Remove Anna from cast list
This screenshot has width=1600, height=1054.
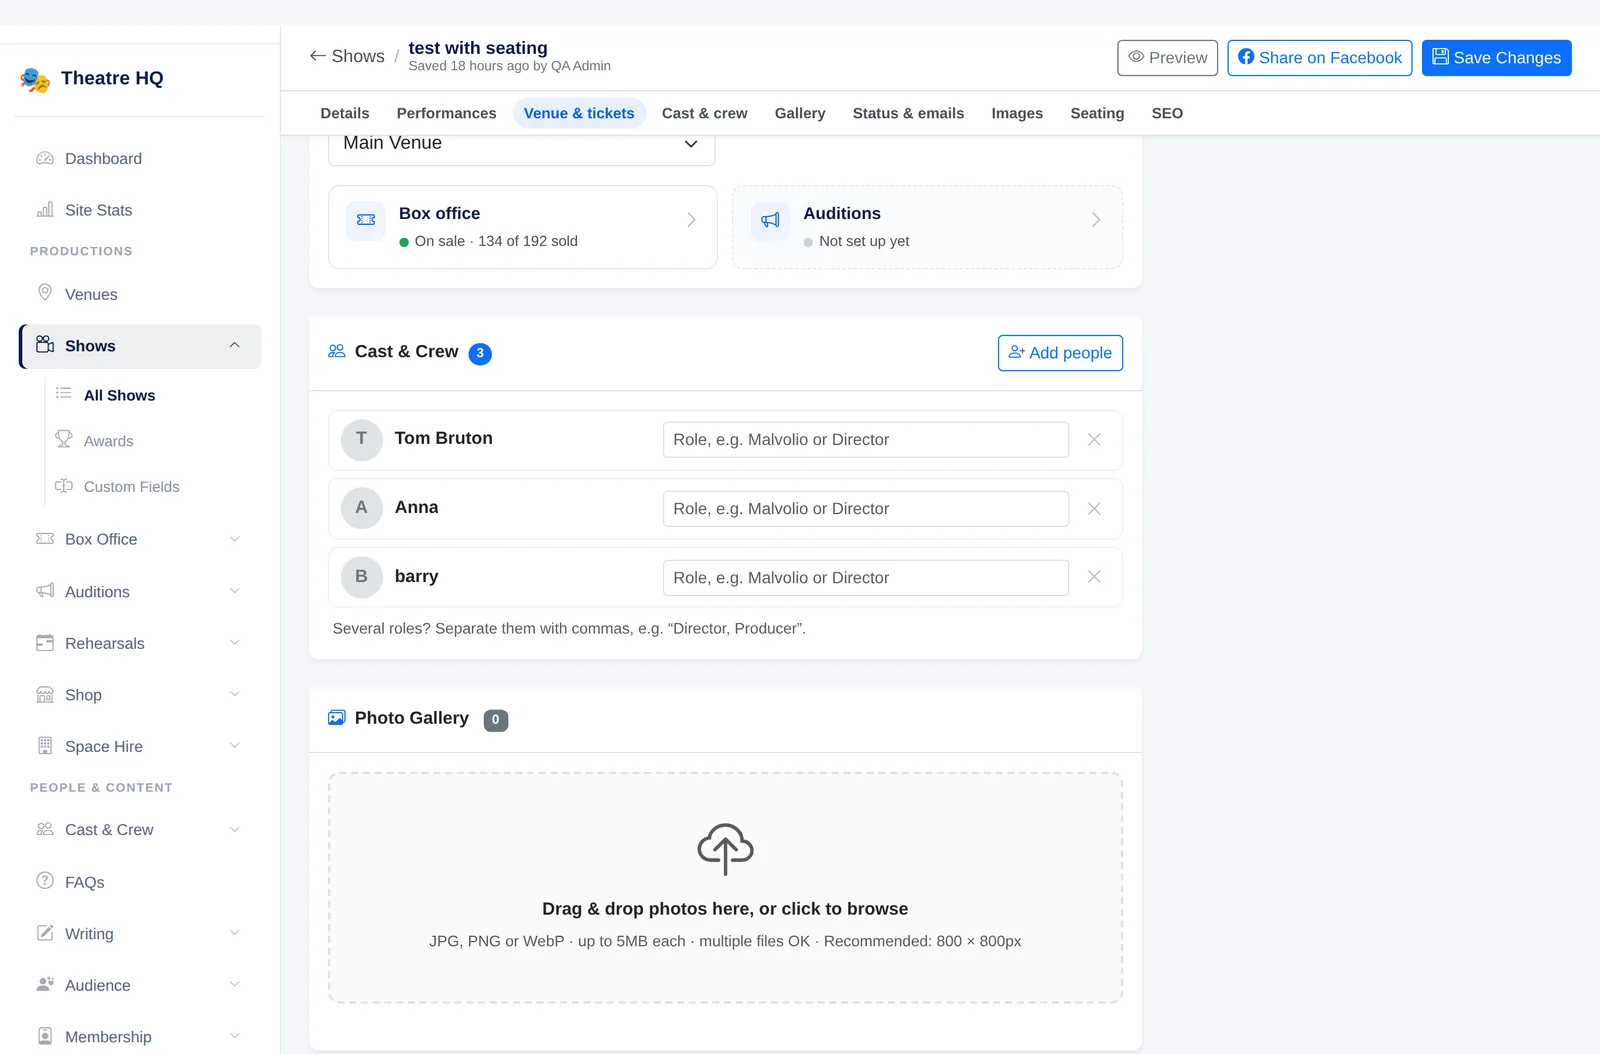click(x=1094, y=509)
